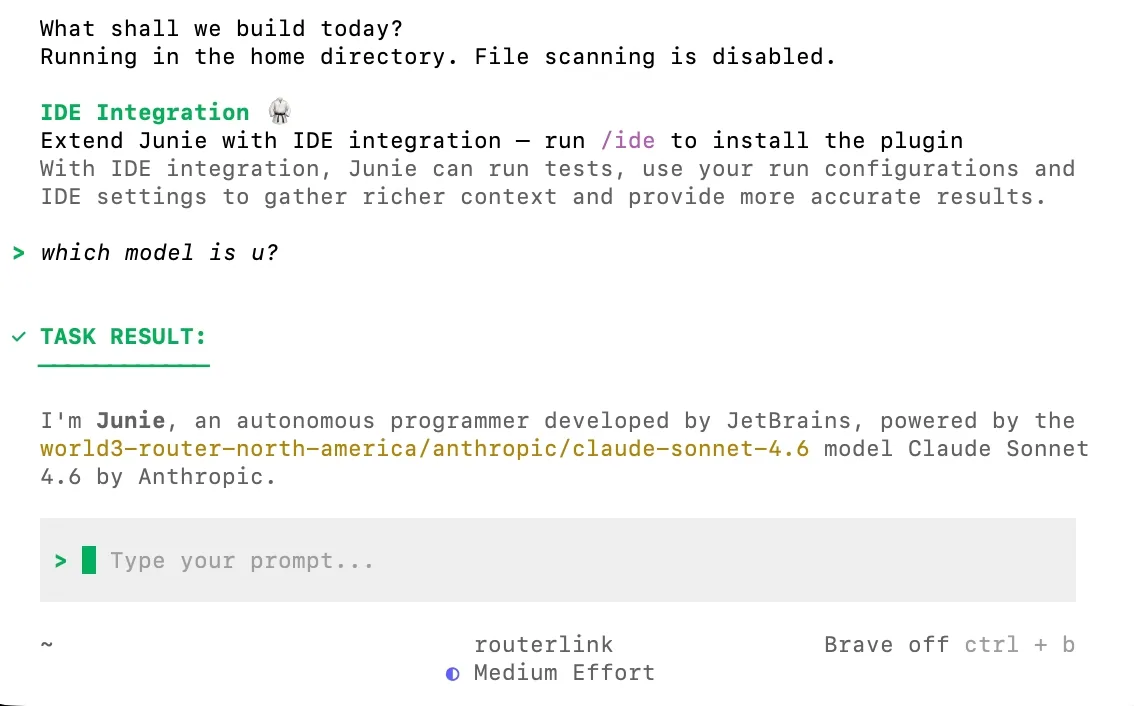Click the /ide command text
1134x706 pixels.
(628, 140)
